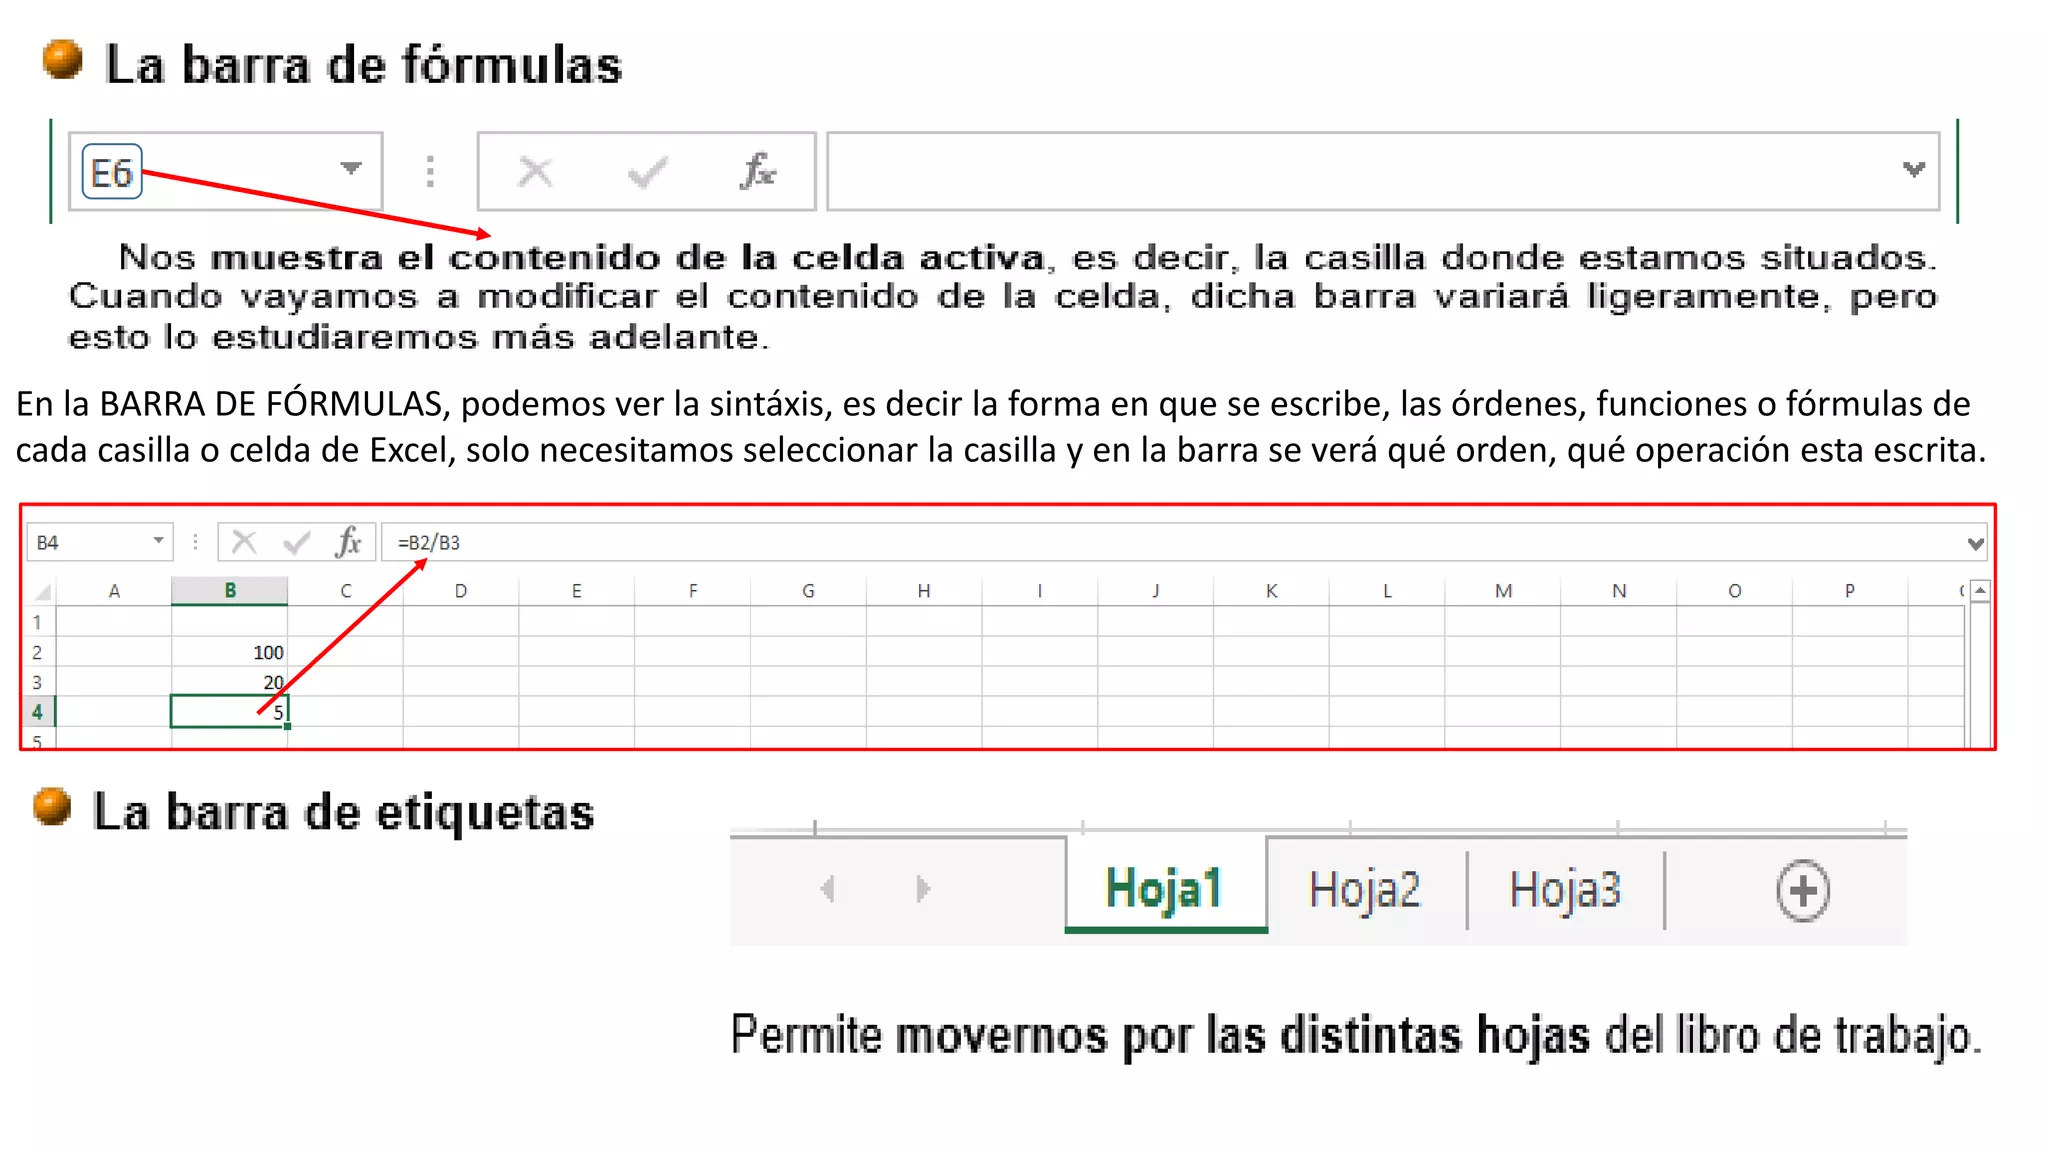Select cell B2 containing 100
This screenshot has height=1152, width=2048.
(x=230, y=652)
